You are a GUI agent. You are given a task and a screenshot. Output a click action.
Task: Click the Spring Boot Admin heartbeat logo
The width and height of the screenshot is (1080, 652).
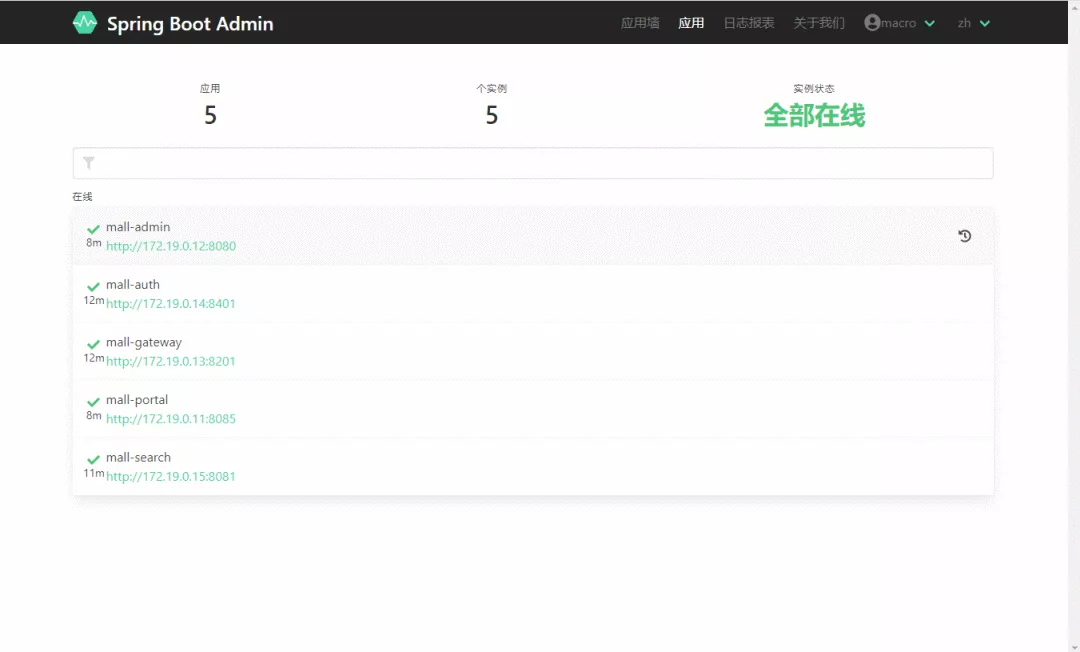pos(85,23)
